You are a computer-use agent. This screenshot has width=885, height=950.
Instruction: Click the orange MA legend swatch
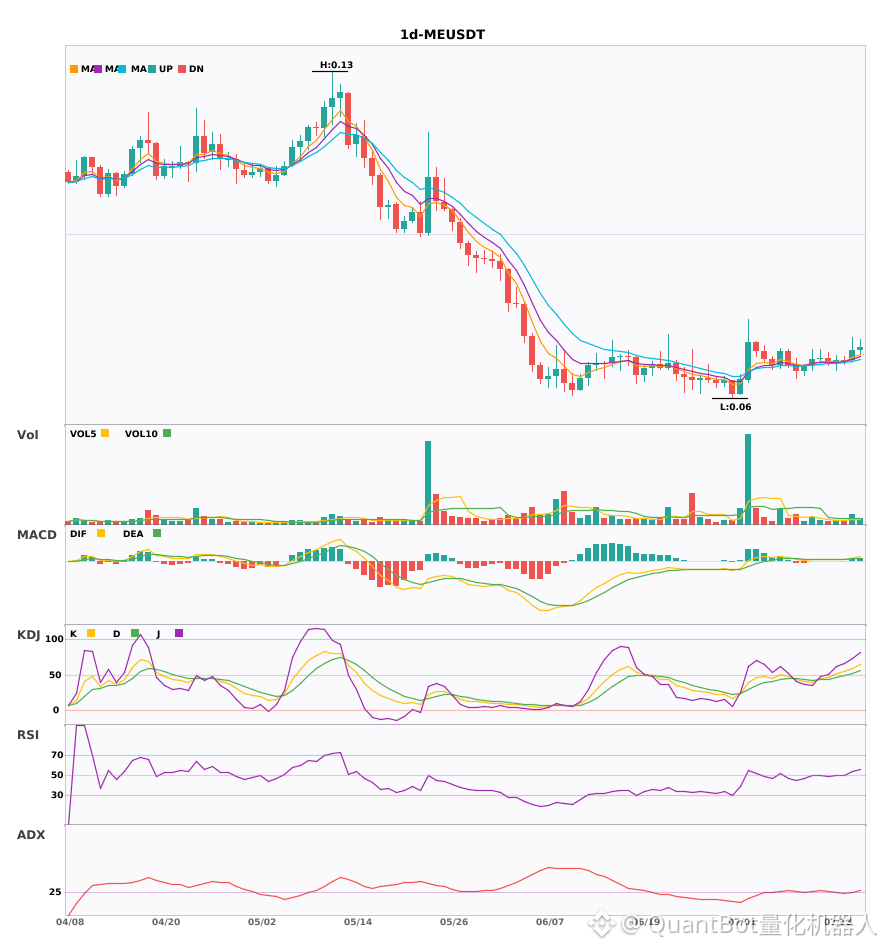click(x=74, y=69)
